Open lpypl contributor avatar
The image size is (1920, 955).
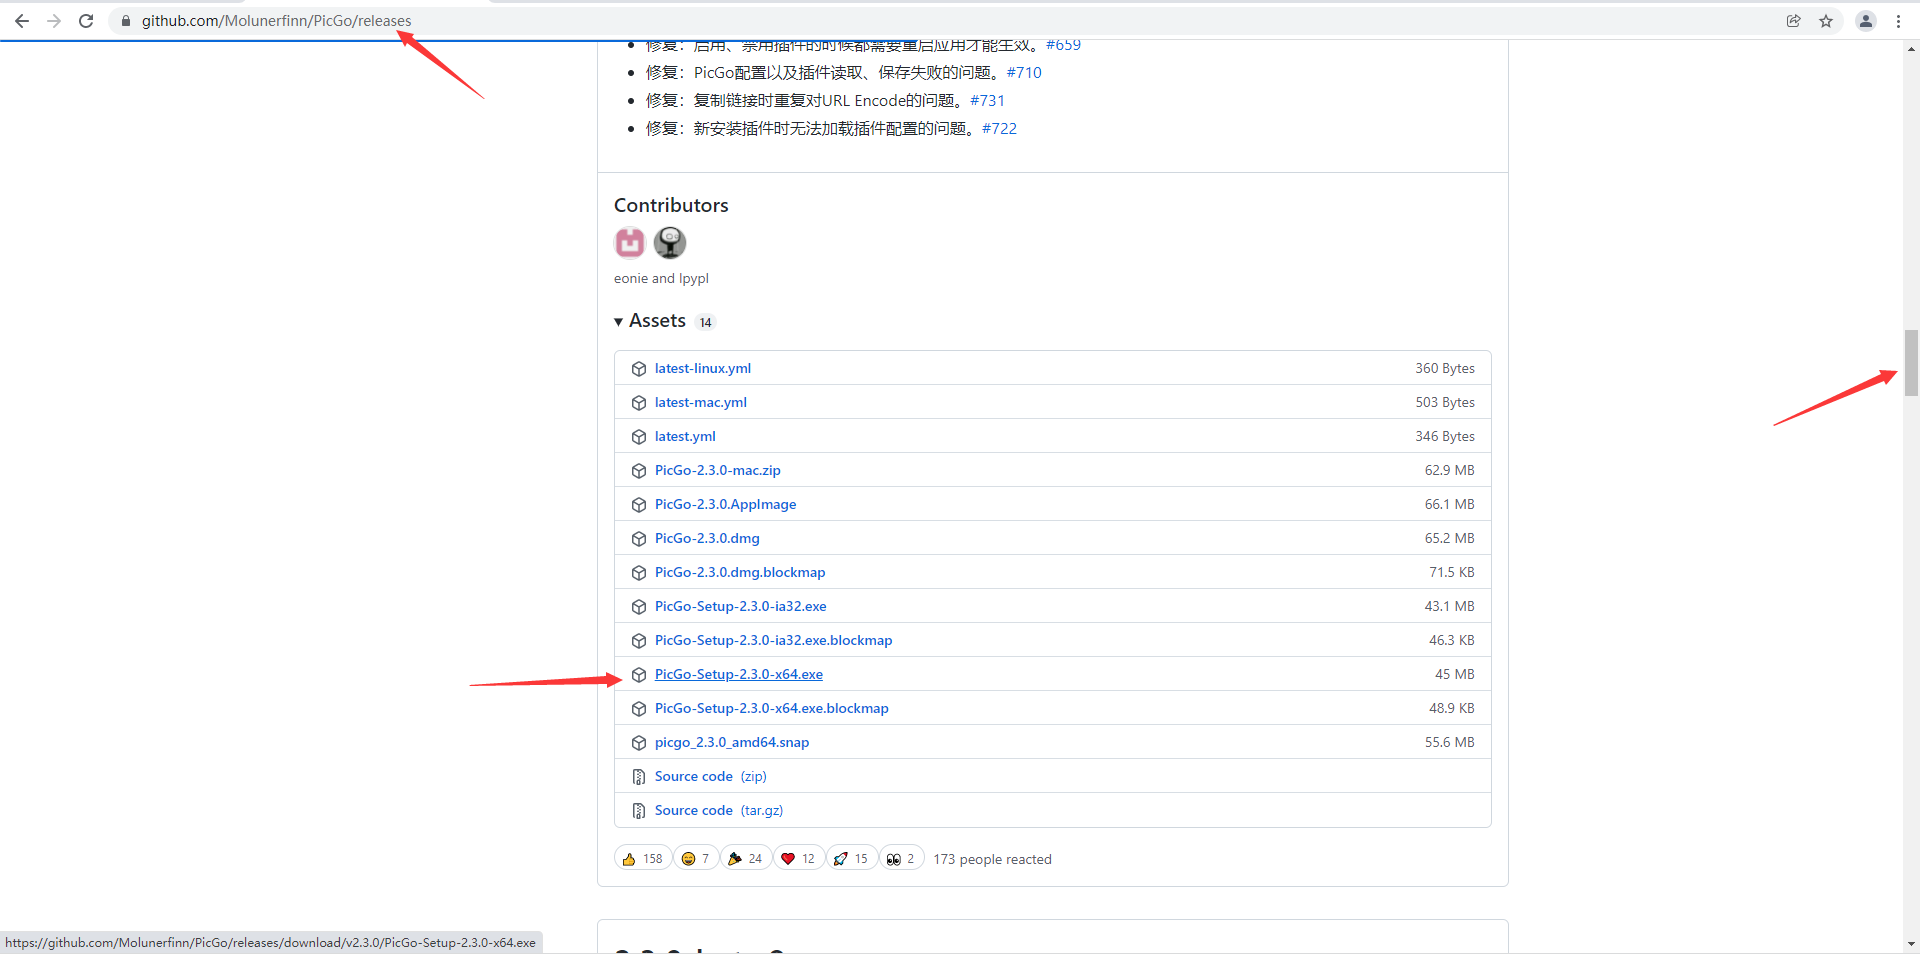click(x=670, y=242)
